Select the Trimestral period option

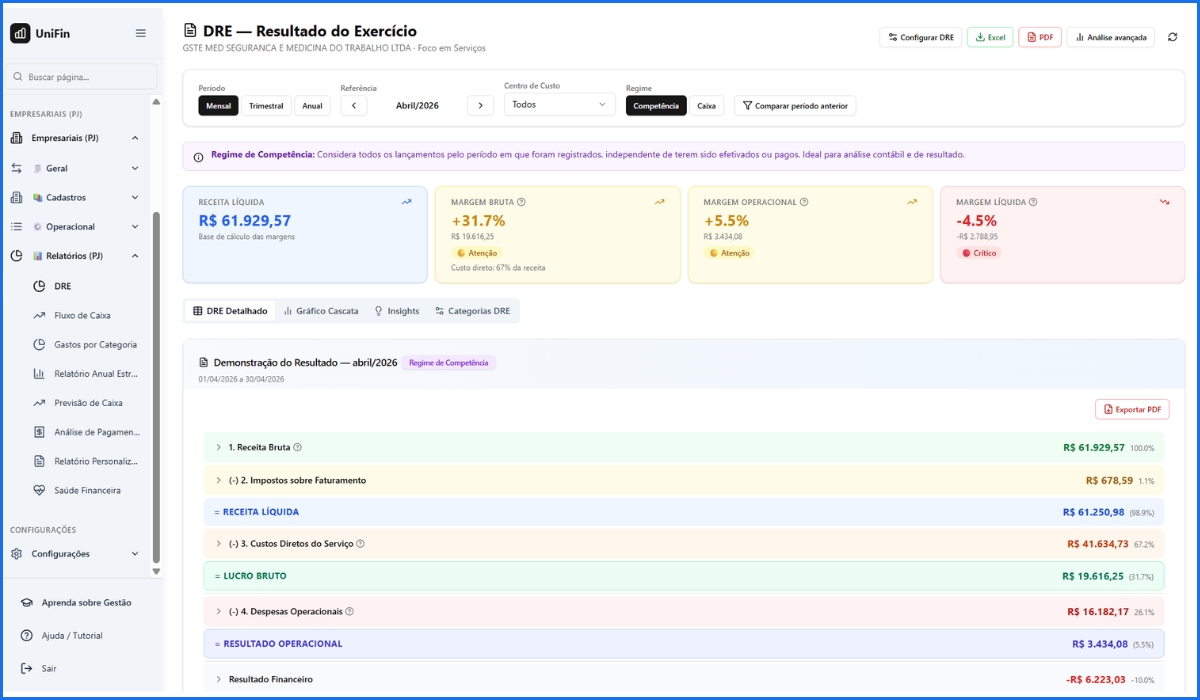click(266, 105)
